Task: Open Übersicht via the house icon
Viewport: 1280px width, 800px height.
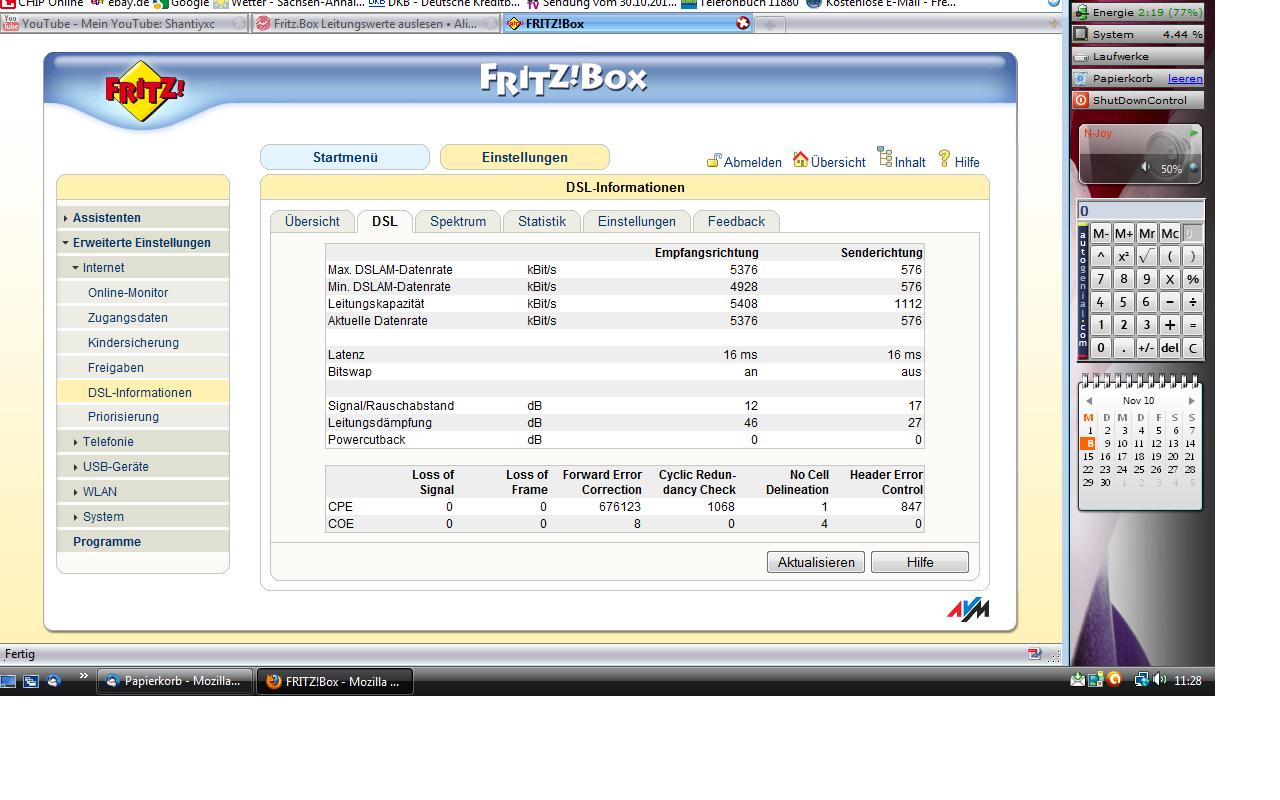Action: coord(800,160)
